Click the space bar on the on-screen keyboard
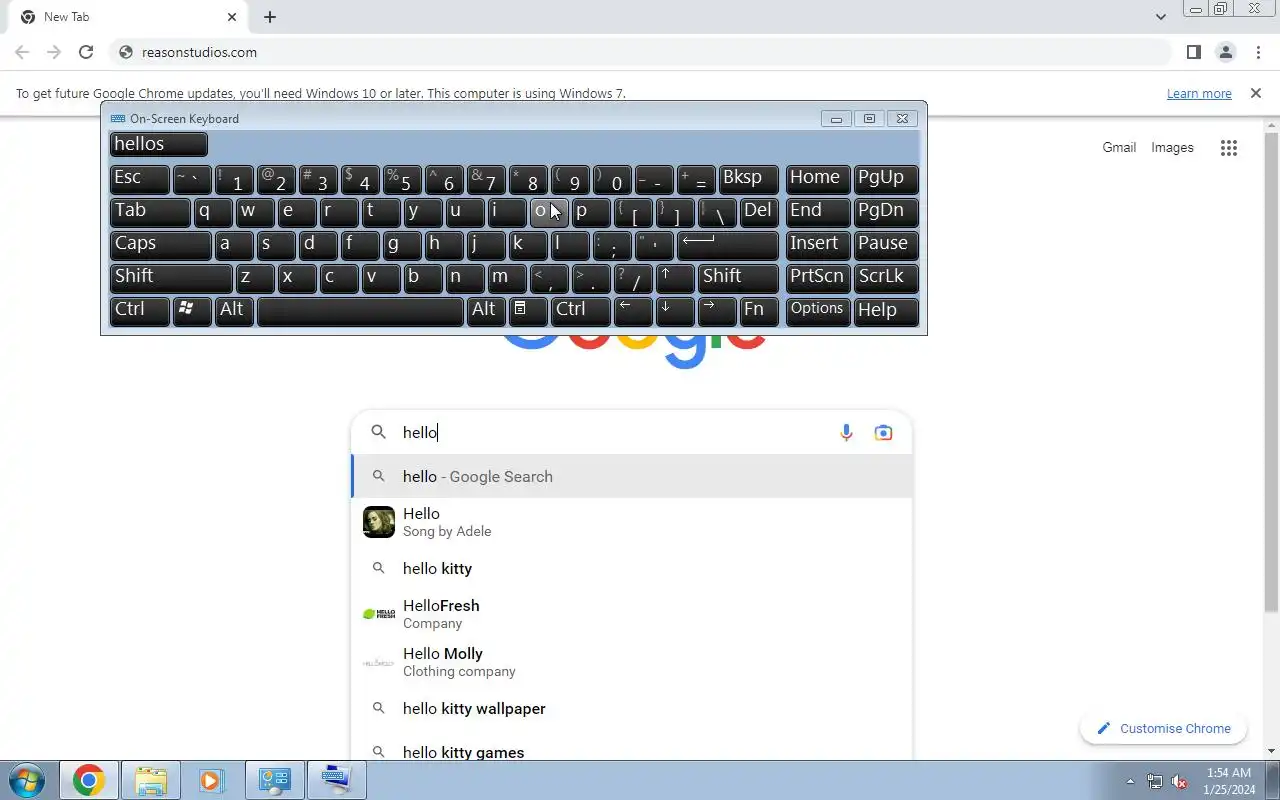1280x800 pixels. click(x=360, y=310)
